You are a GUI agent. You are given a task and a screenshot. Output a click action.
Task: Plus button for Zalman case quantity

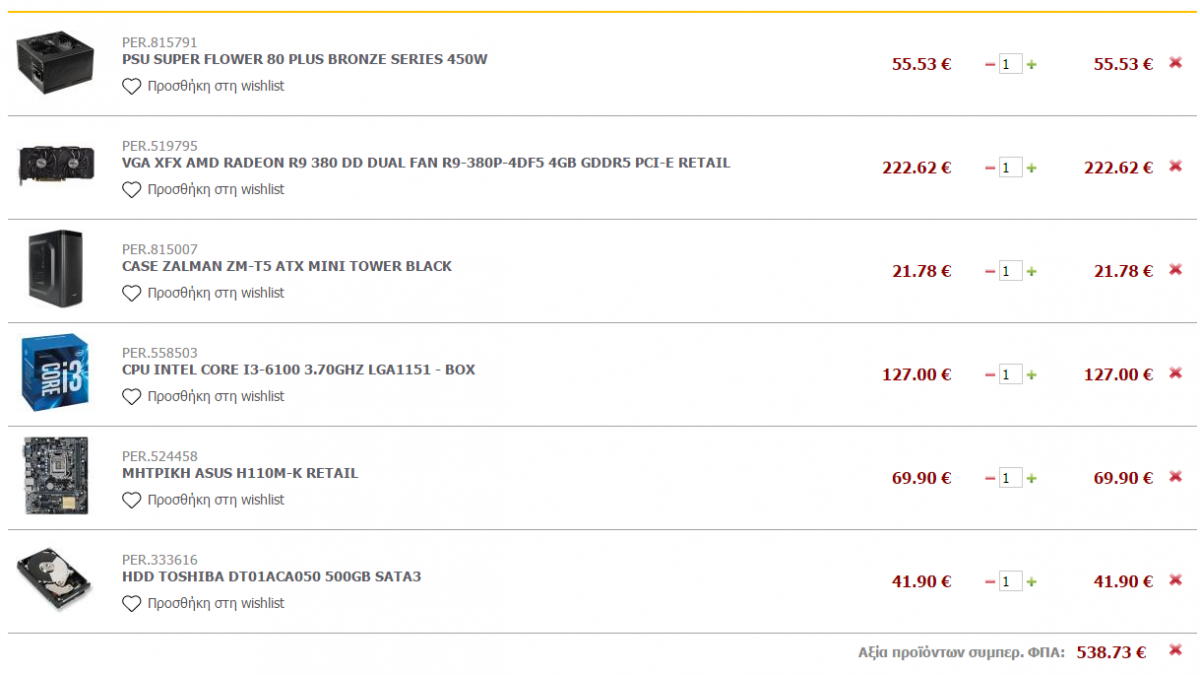pos(1032,271)
